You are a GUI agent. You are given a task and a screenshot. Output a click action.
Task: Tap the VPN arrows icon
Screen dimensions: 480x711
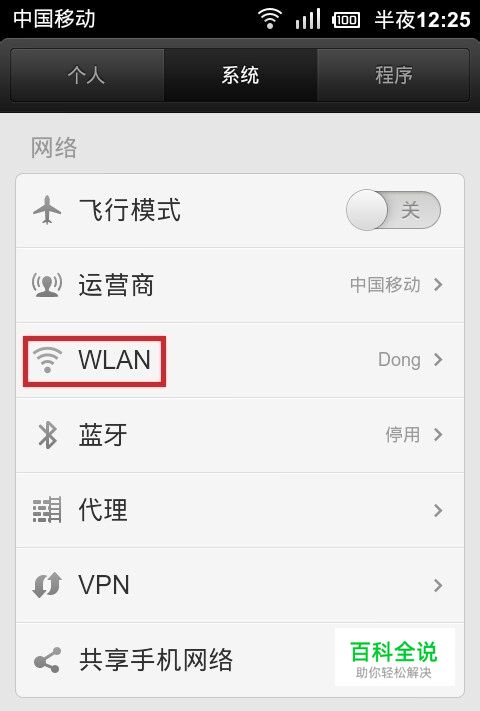point(47,584)
